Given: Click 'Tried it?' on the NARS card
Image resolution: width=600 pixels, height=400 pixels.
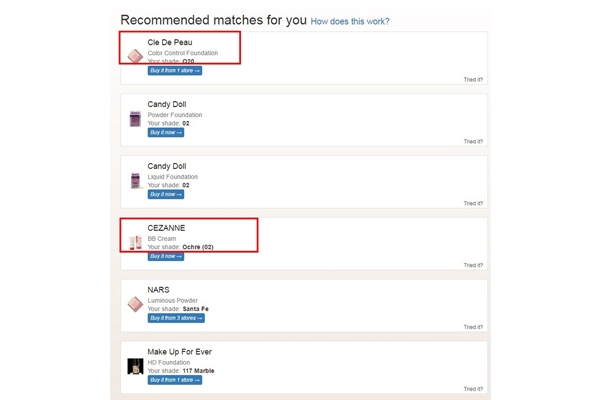Looking at the screenshot, I should pos(473,327).
